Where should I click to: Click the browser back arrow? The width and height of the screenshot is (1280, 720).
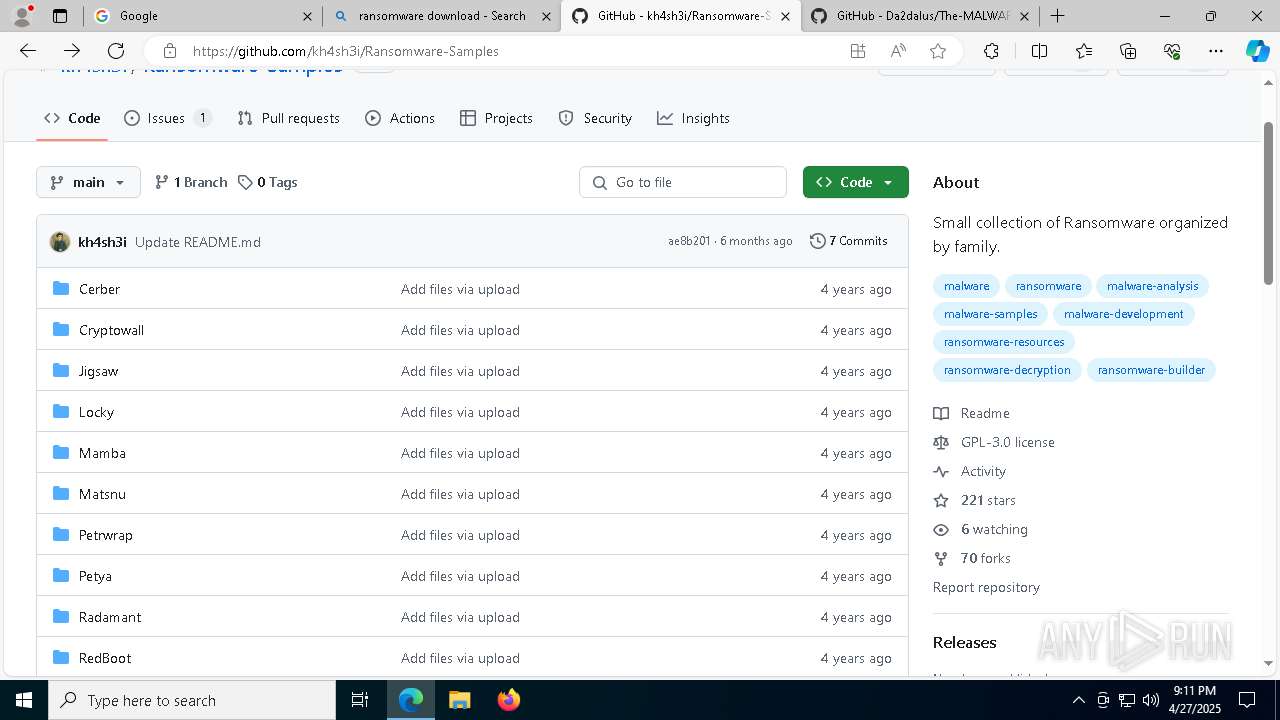28,51
